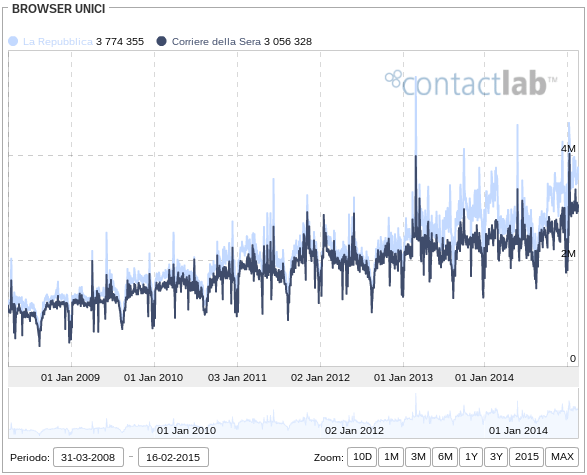Click the La Repubblica value 3 774 355

point(120,42)
